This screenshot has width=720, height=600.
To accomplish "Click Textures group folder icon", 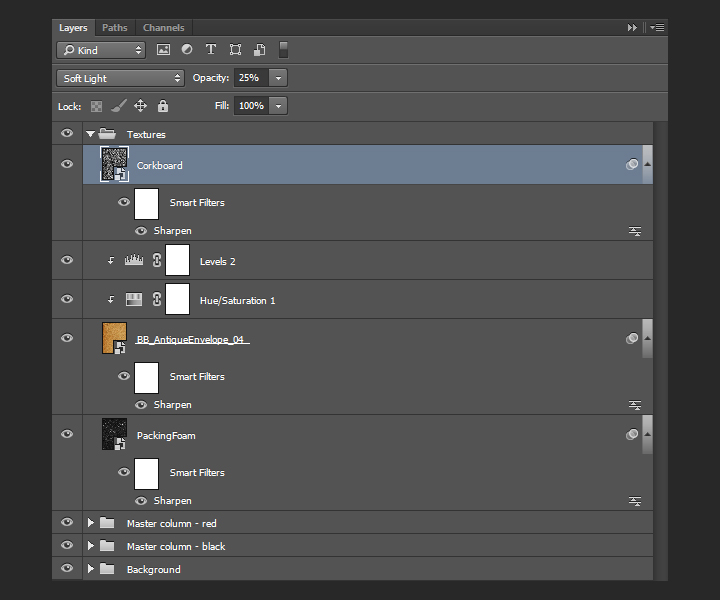I will [107, 134].
